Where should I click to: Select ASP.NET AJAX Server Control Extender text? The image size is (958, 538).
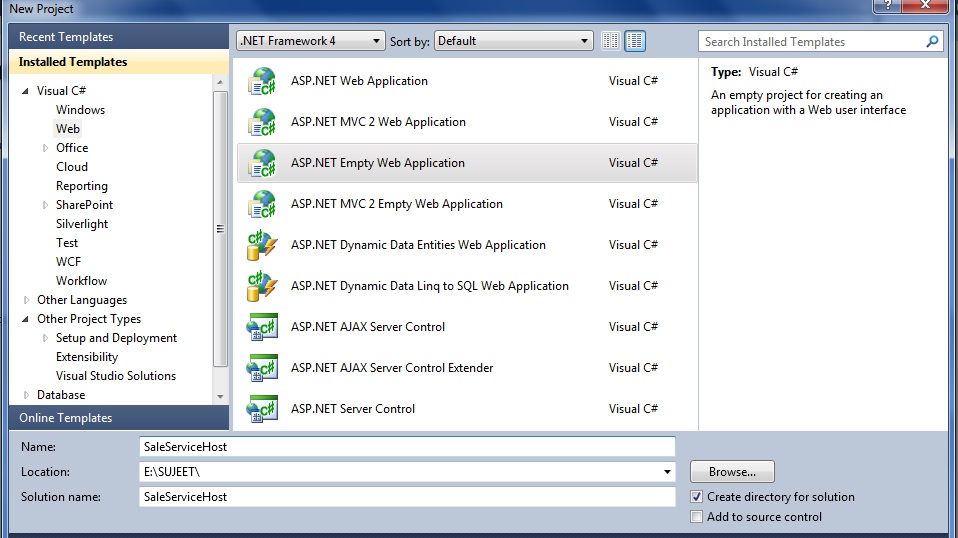pos(392,368)
